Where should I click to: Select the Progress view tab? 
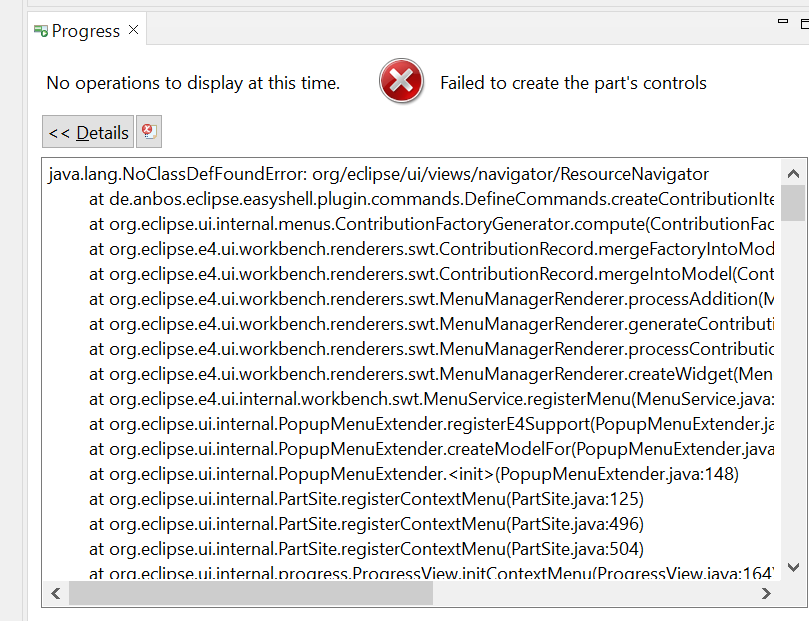coord(85,31)
